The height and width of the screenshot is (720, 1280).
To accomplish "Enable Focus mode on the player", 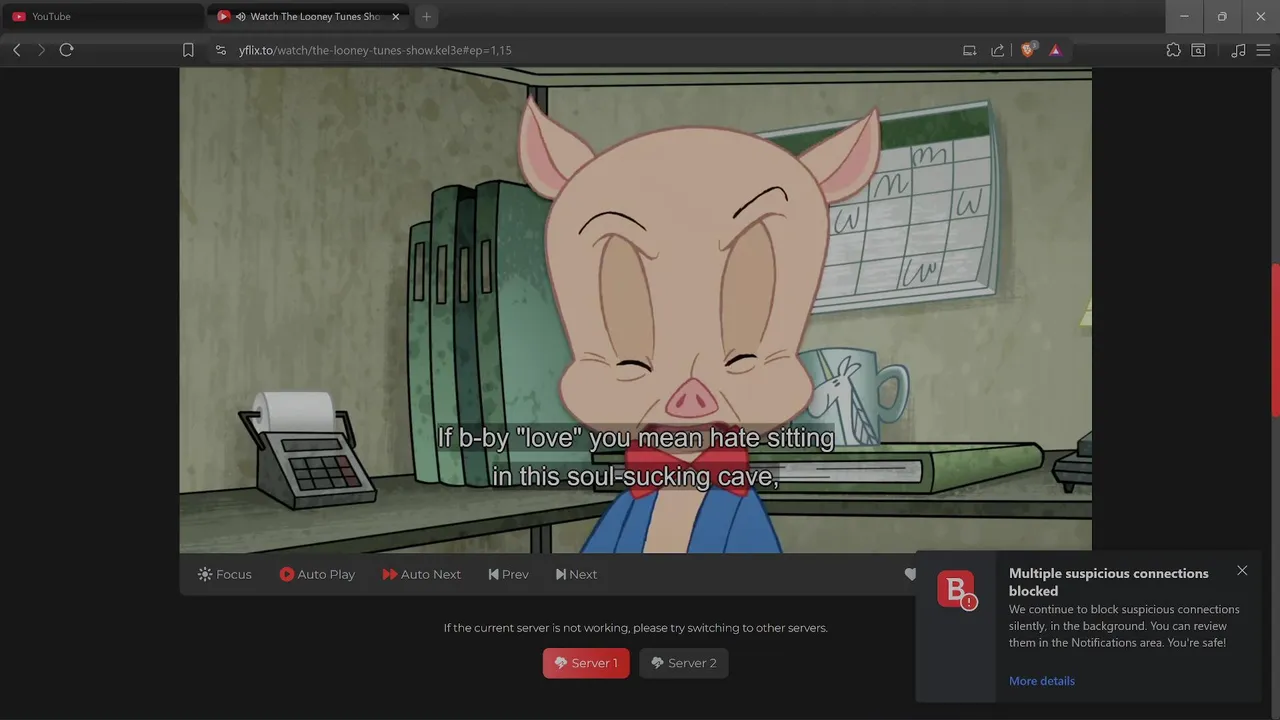I will point(225,574).
